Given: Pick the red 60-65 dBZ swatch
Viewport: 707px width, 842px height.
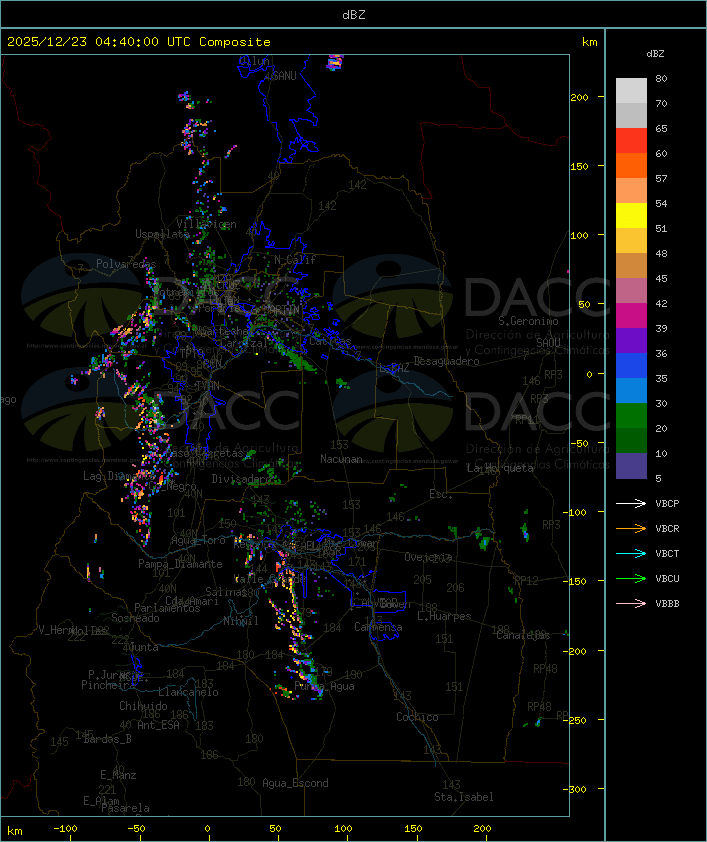Looking at the screenshot, I should click(631, 141).
